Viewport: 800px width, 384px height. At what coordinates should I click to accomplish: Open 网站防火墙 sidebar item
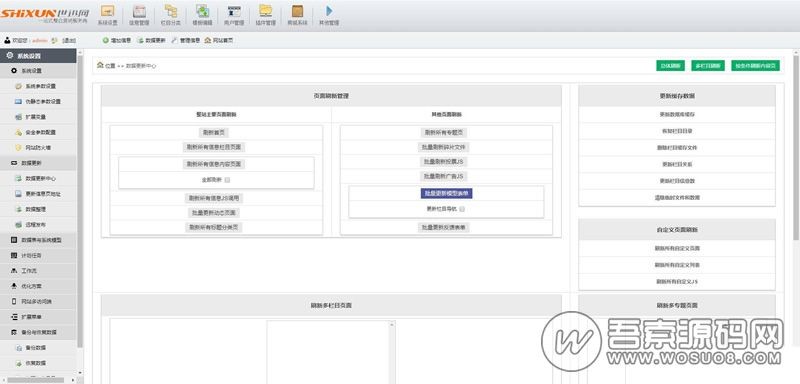tap(38, 147)
